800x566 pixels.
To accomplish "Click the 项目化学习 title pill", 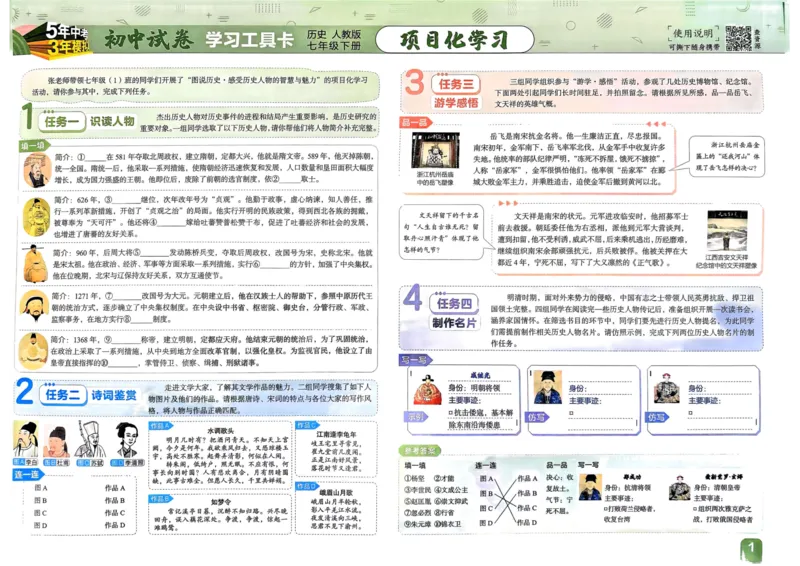I will (455, 39).
